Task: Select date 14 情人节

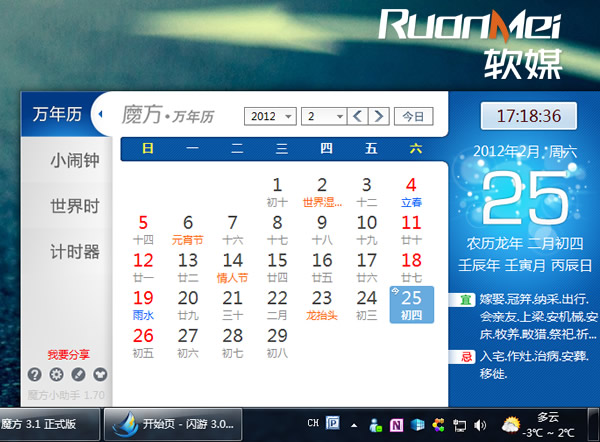Action: tap(232, 267)
